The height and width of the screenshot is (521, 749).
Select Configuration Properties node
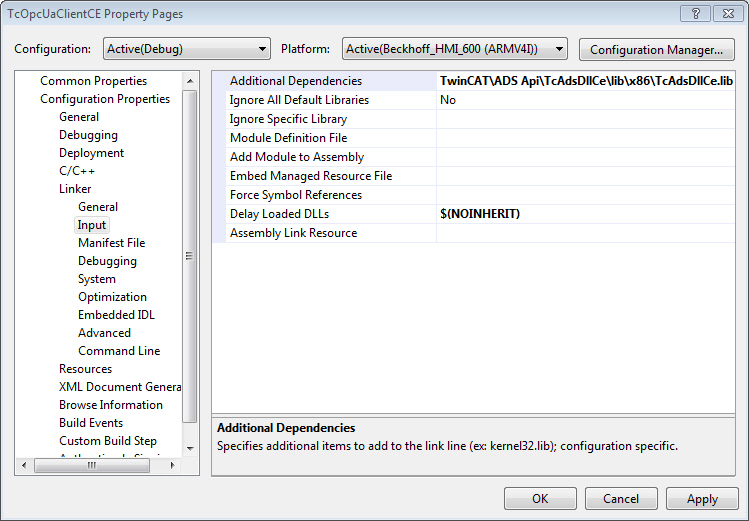pos(105,99)
